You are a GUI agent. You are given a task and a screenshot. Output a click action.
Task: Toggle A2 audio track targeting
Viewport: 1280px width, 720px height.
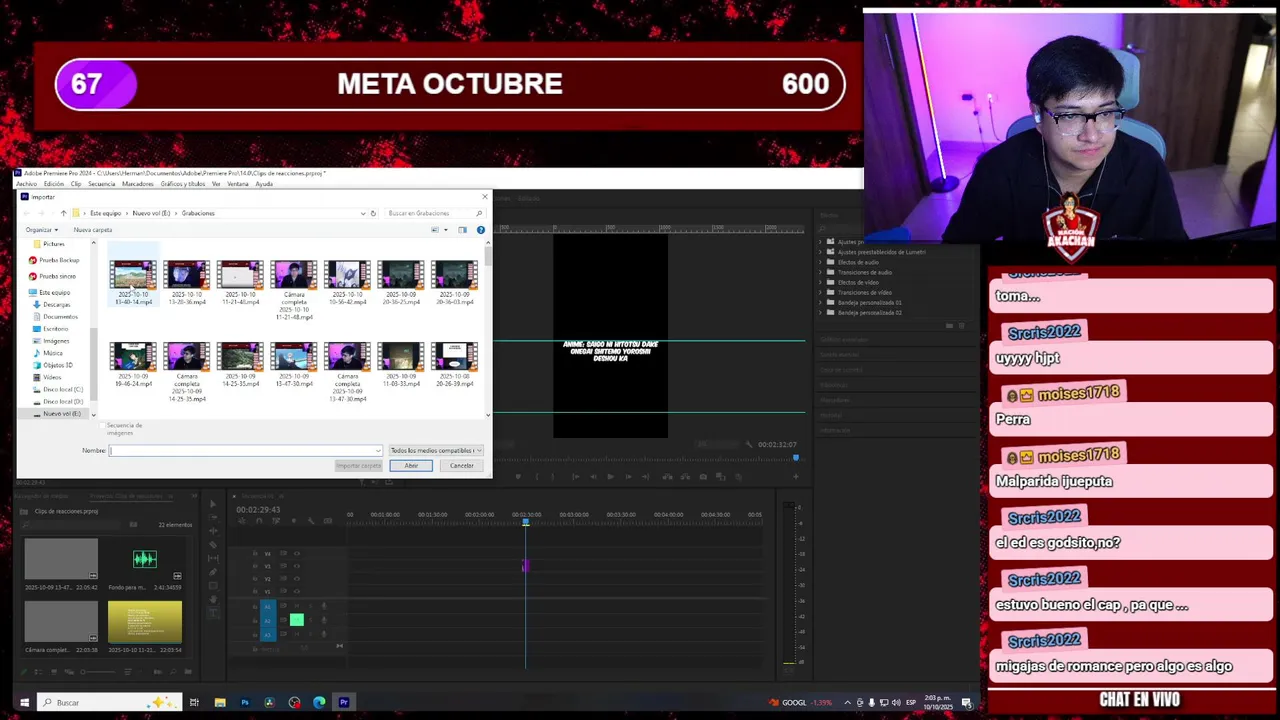pyautogui.click(x=267, y=620)
